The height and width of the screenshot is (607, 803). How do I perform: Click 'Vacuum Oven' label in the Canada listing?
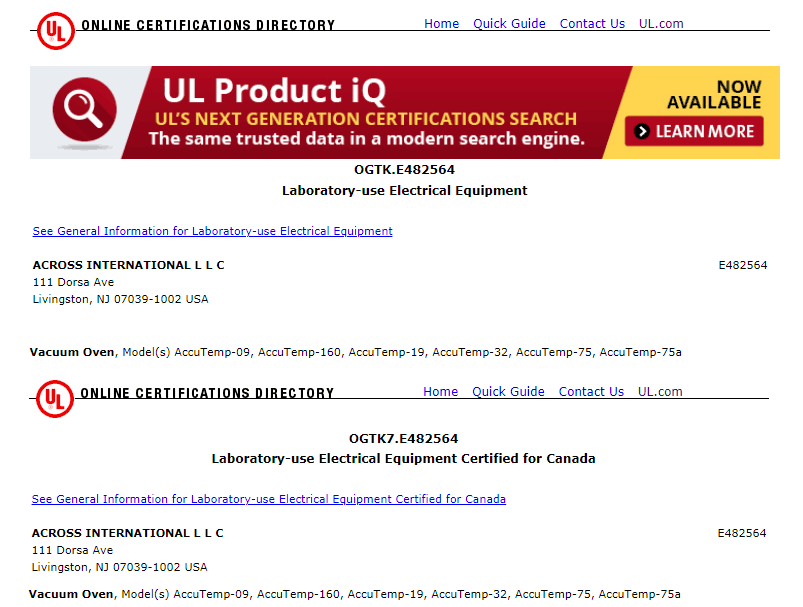(x=71, y=594)
